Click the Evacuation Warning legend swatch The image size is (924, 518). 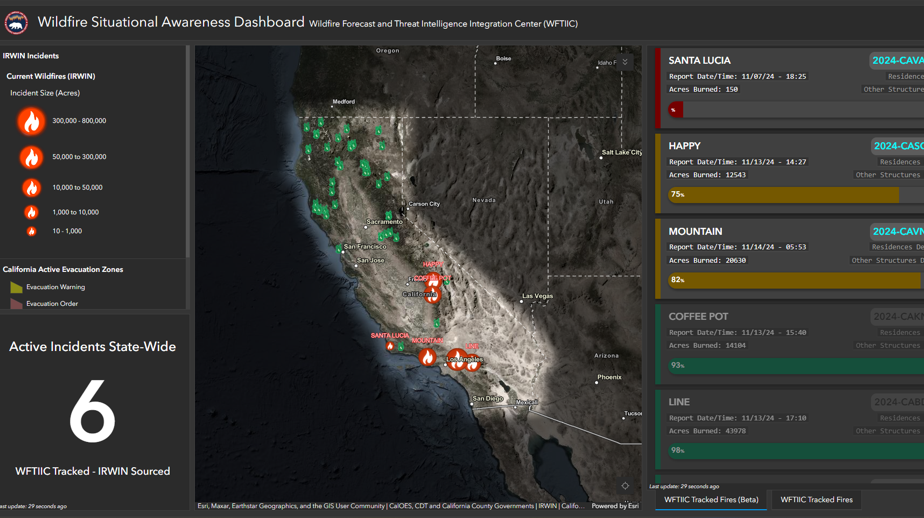click(16, 288)
